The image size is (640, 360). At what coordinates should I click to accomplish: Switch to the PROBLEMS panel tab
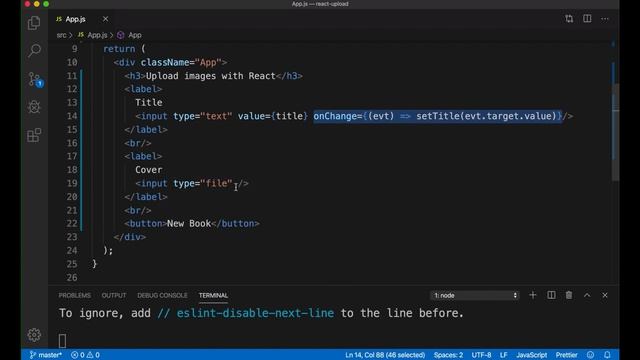[x=74, y=296]
